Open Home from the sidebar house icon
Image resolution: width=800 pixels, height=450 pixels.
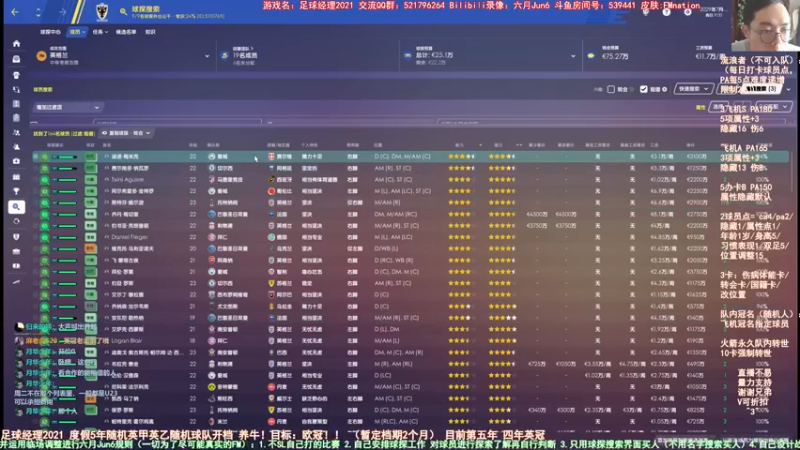(16, 43)
